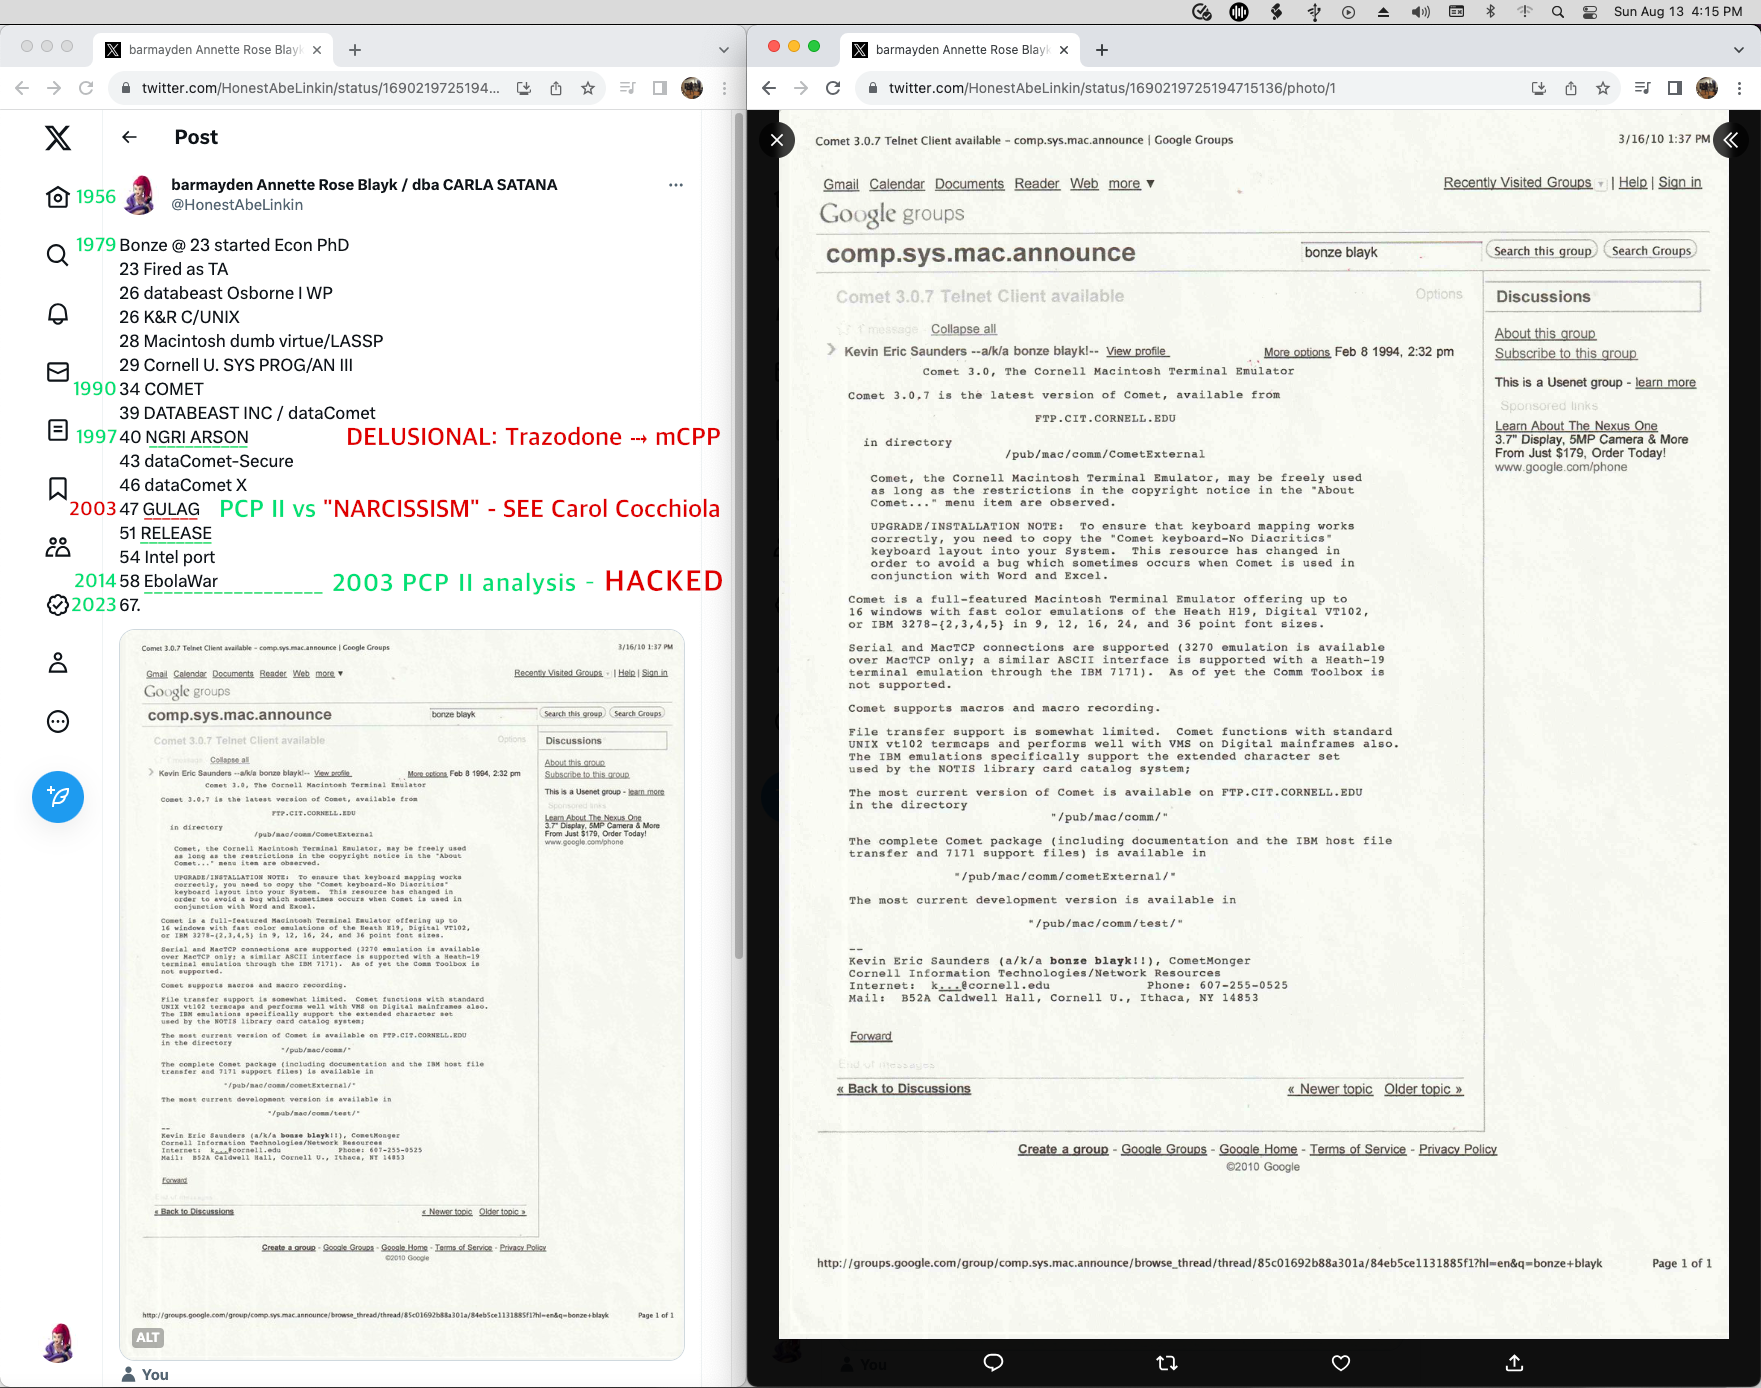The width and height of the screenshot is (1761, 1388).
Task: Open Messages envelope in sidebar
Action: coord(58,372)
